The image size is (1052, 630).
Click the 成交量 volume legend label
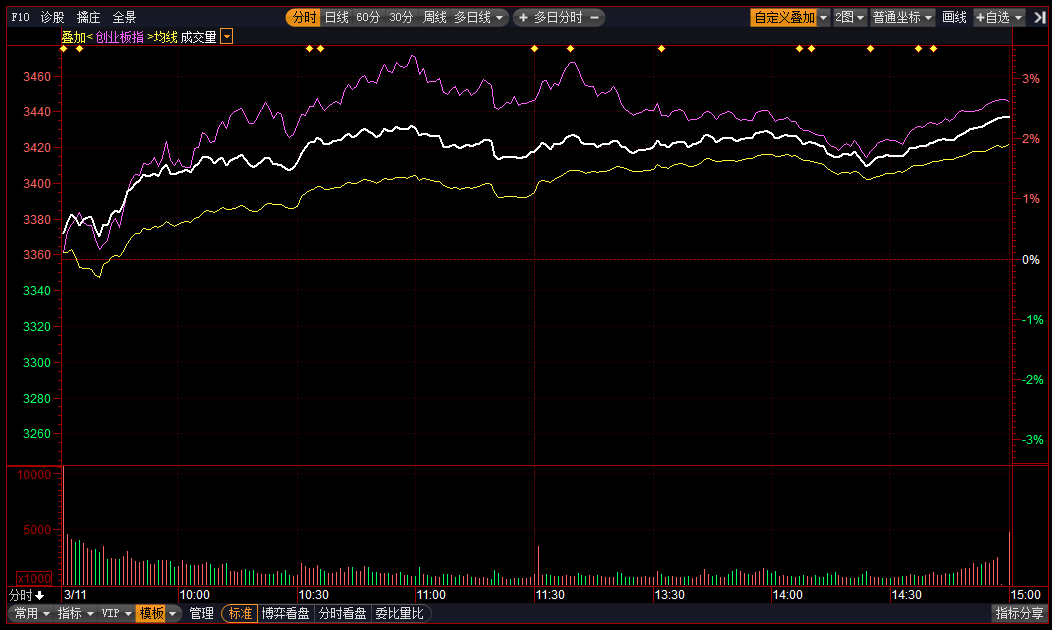(x=198, y=37)
